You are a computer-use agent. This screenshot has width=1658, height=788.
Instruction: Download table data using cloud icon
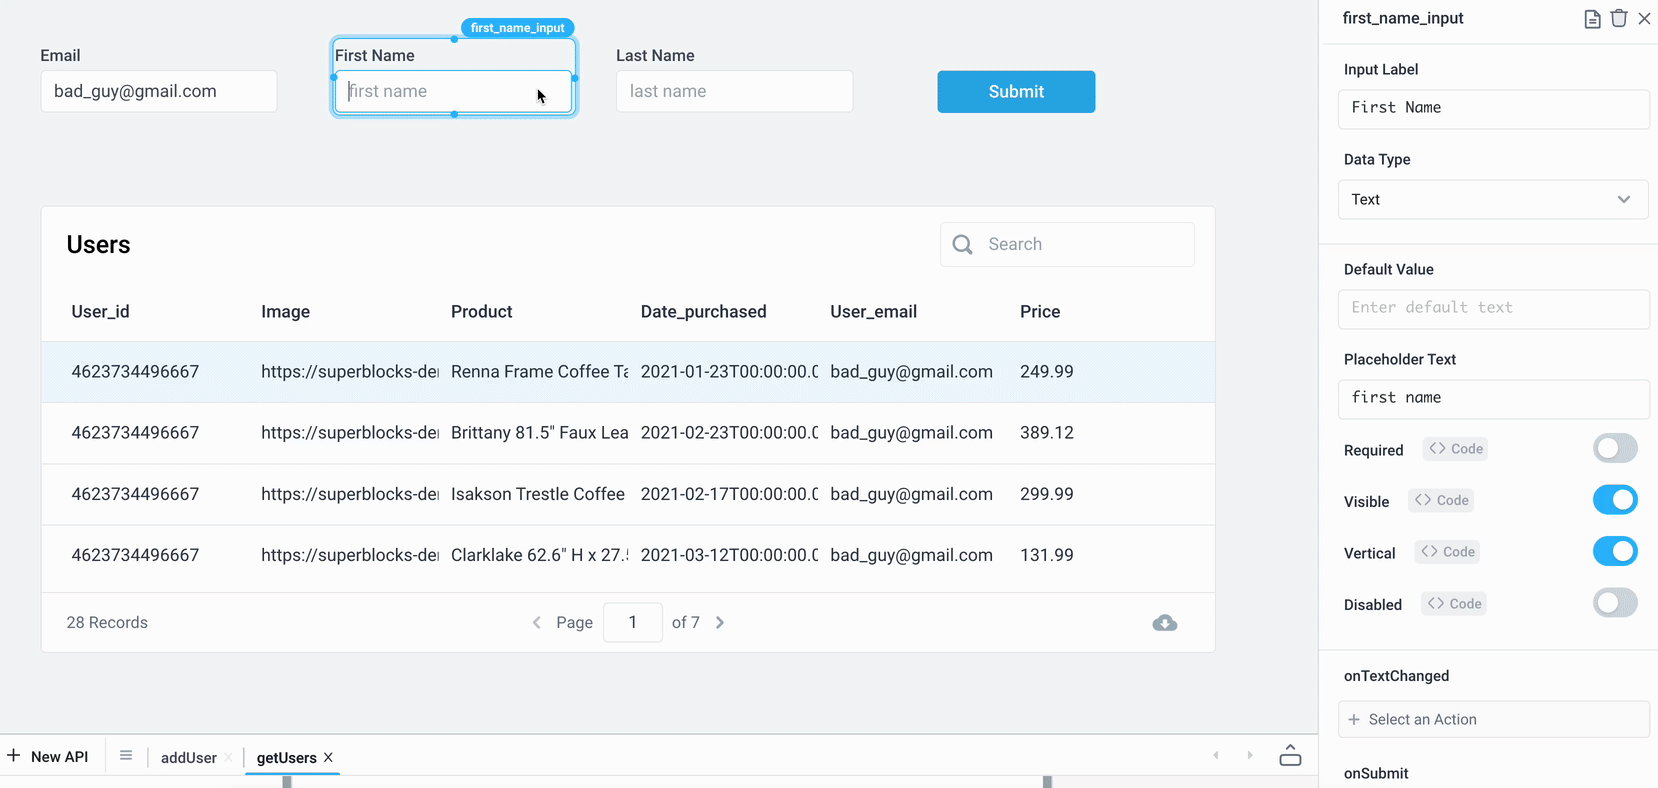coord(1165,623)
